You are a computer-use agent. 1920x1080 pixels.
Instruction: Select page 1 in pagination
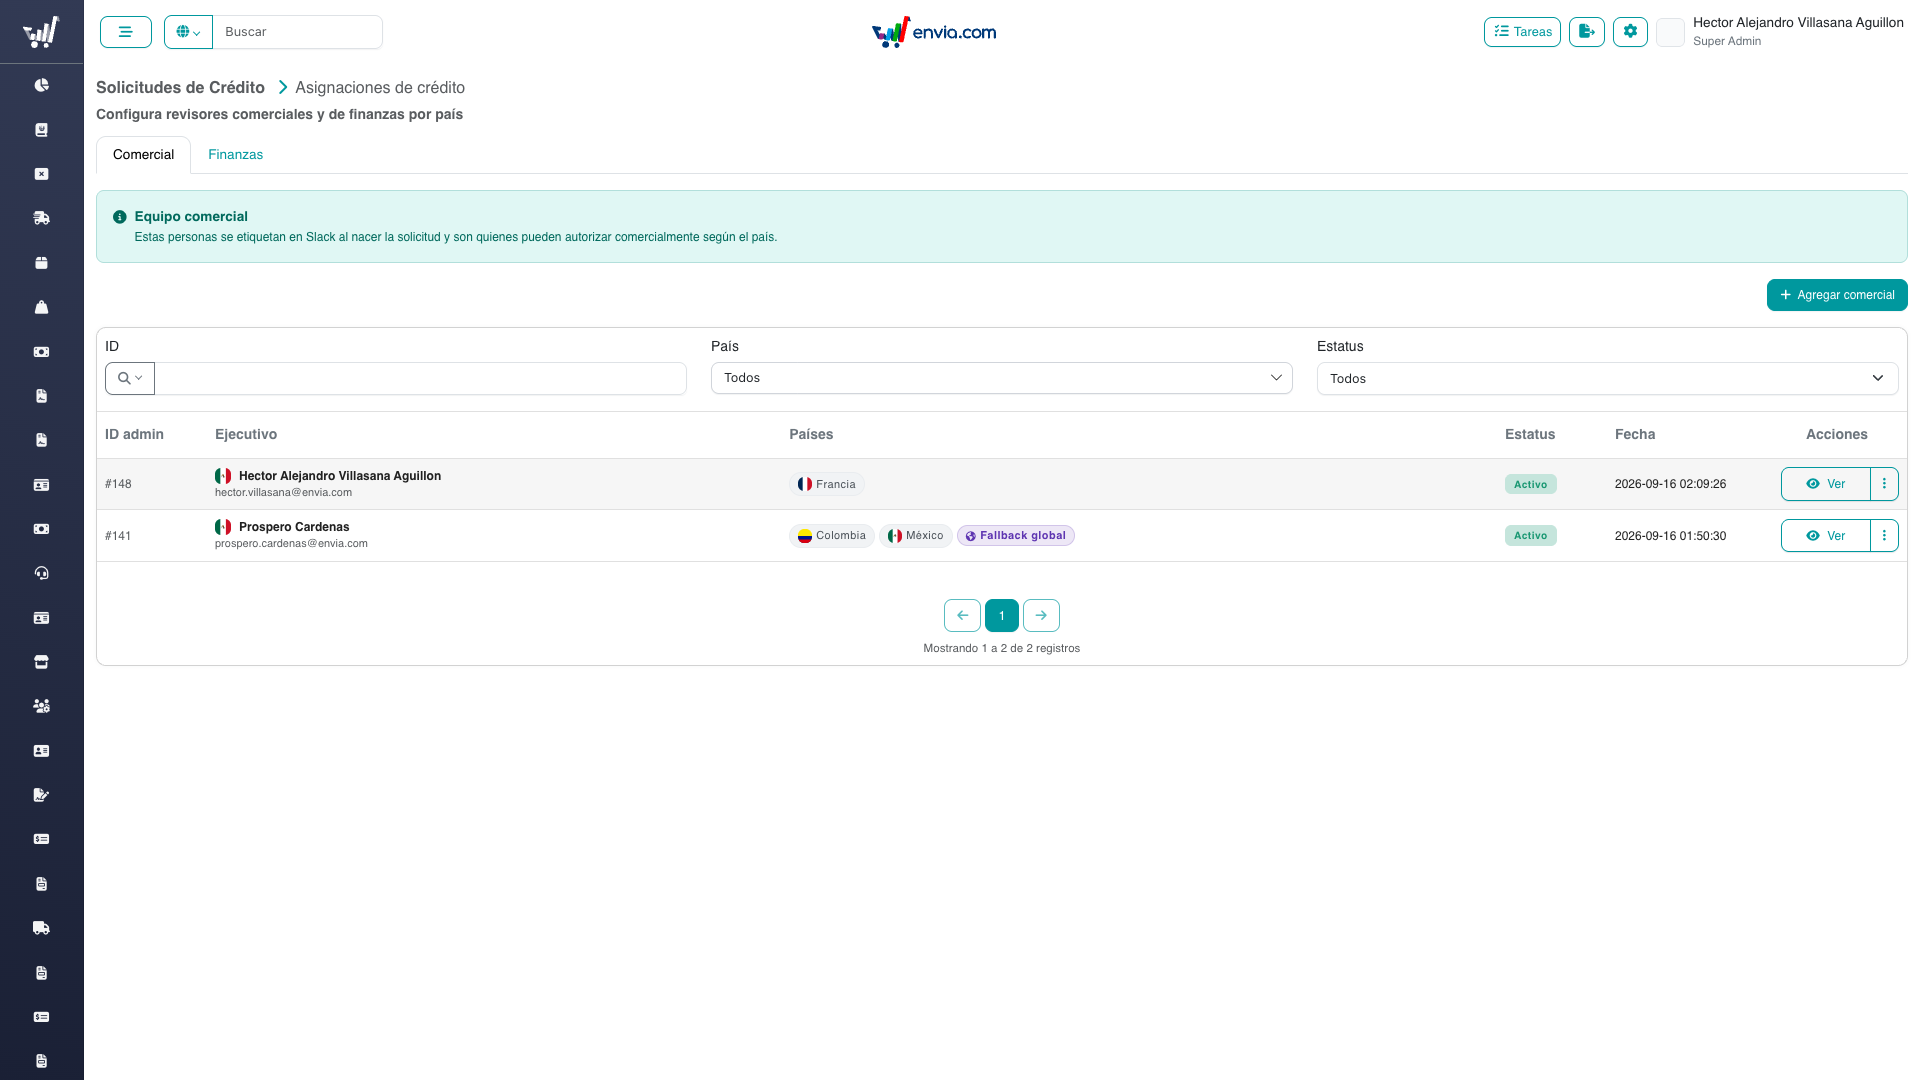1001,616
